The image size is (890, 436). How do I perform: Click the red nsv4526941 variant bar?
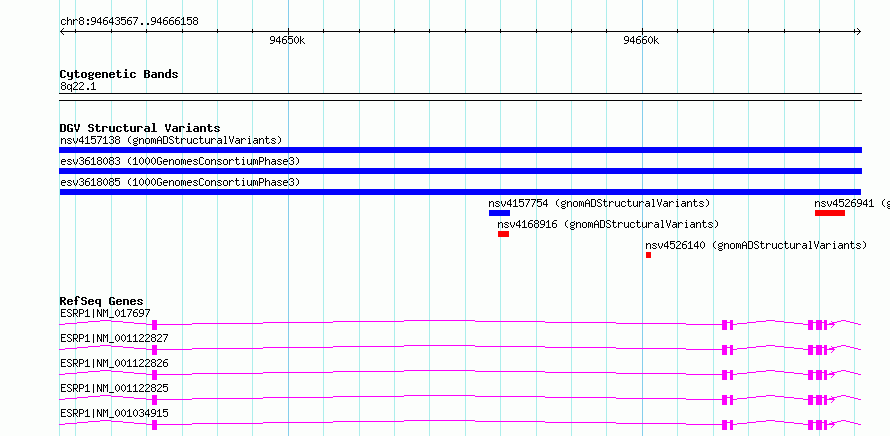point(830,213)
